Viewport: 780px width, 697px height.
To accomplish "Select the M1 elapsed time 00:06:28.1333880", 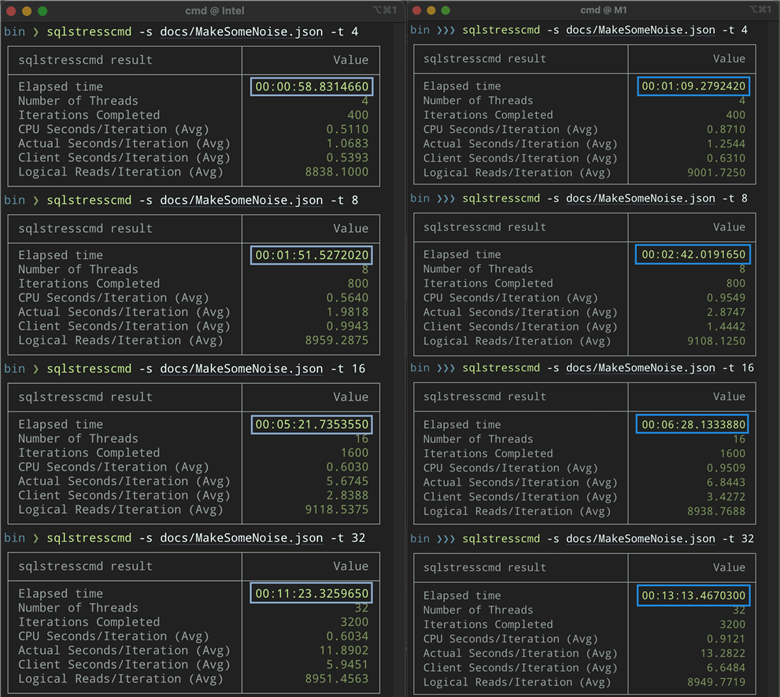I will point(693,424).
